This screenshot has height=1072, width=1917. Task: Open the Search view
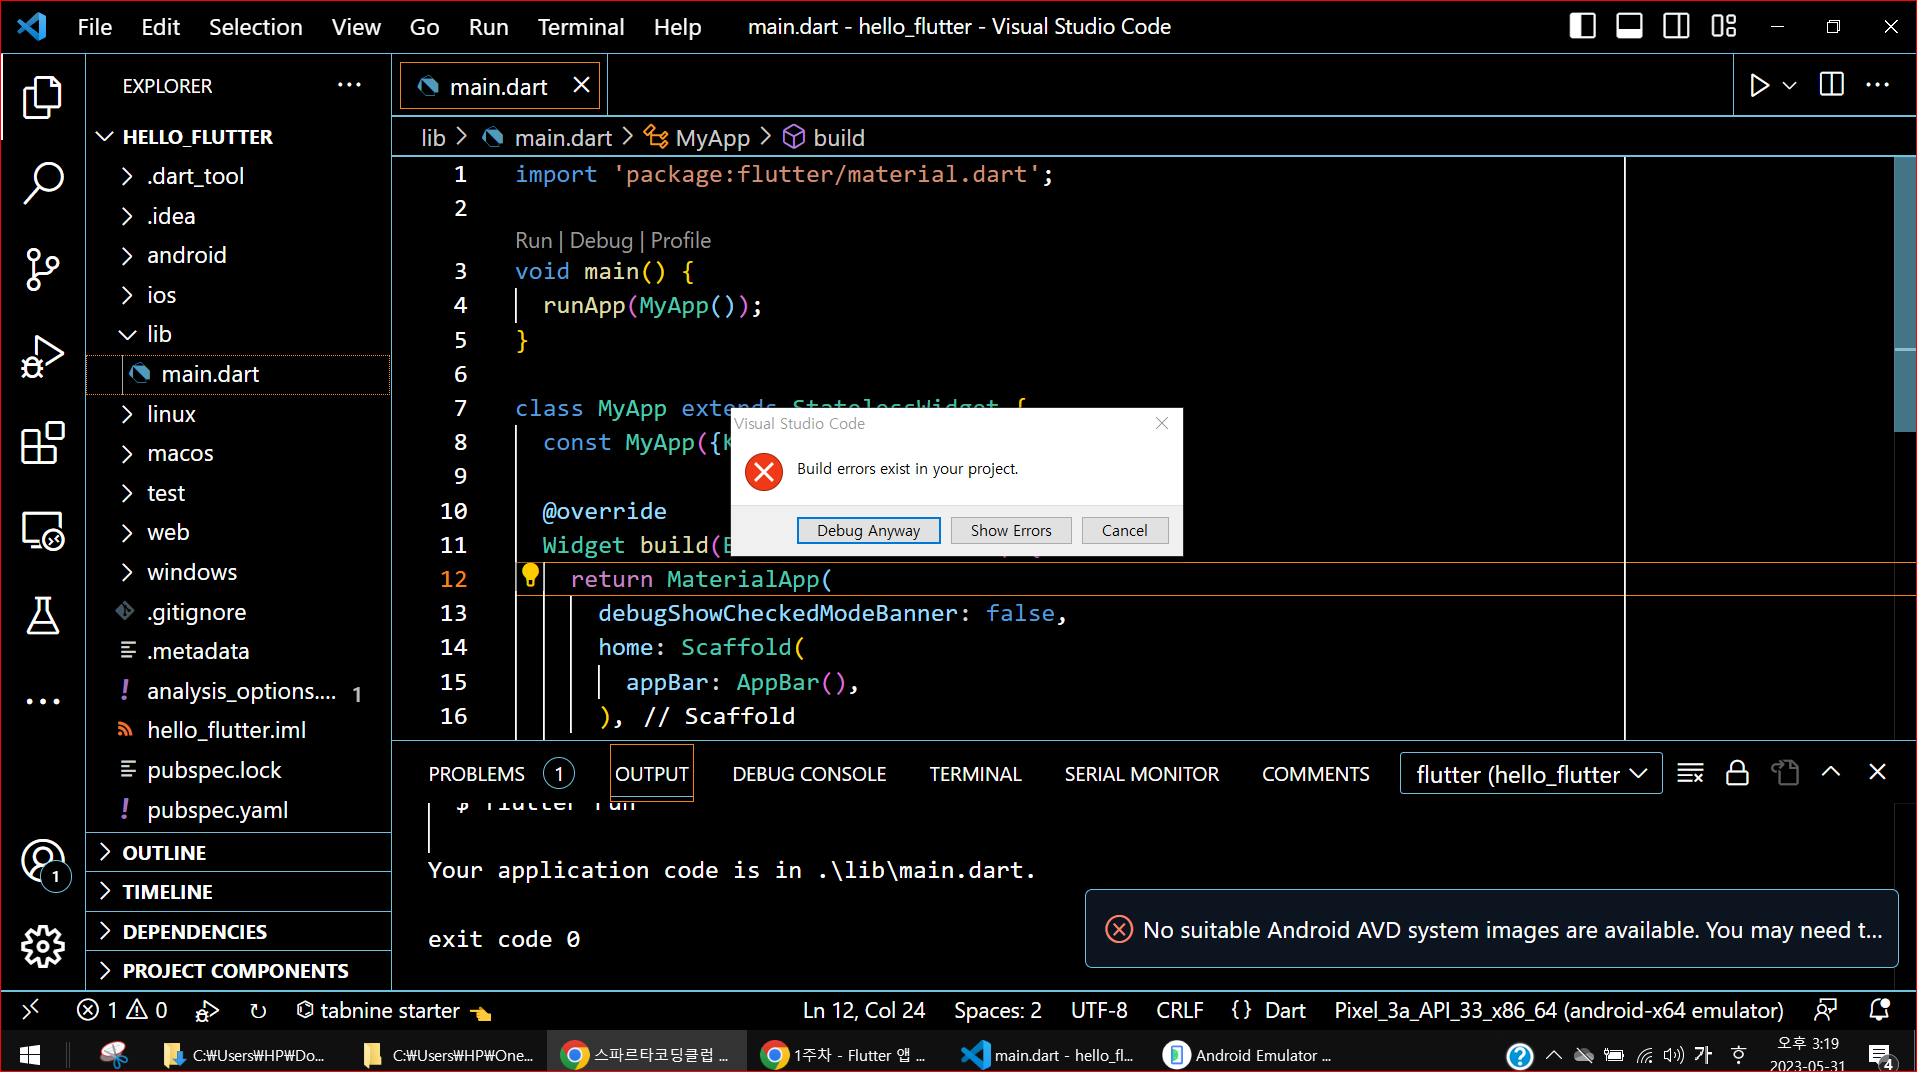(x=42, y=183)
